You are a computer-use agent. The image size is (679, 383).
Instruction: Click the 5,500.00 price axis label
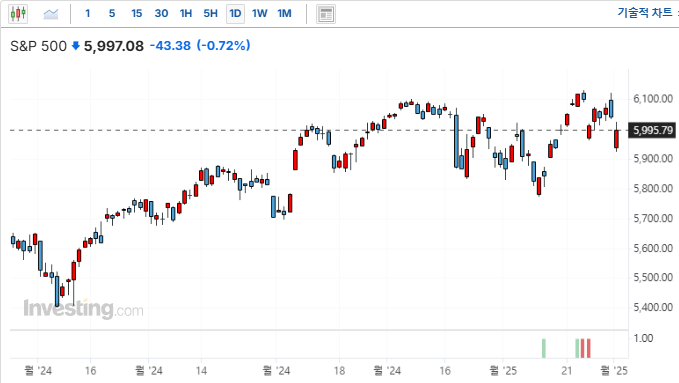tap(653, 277)
